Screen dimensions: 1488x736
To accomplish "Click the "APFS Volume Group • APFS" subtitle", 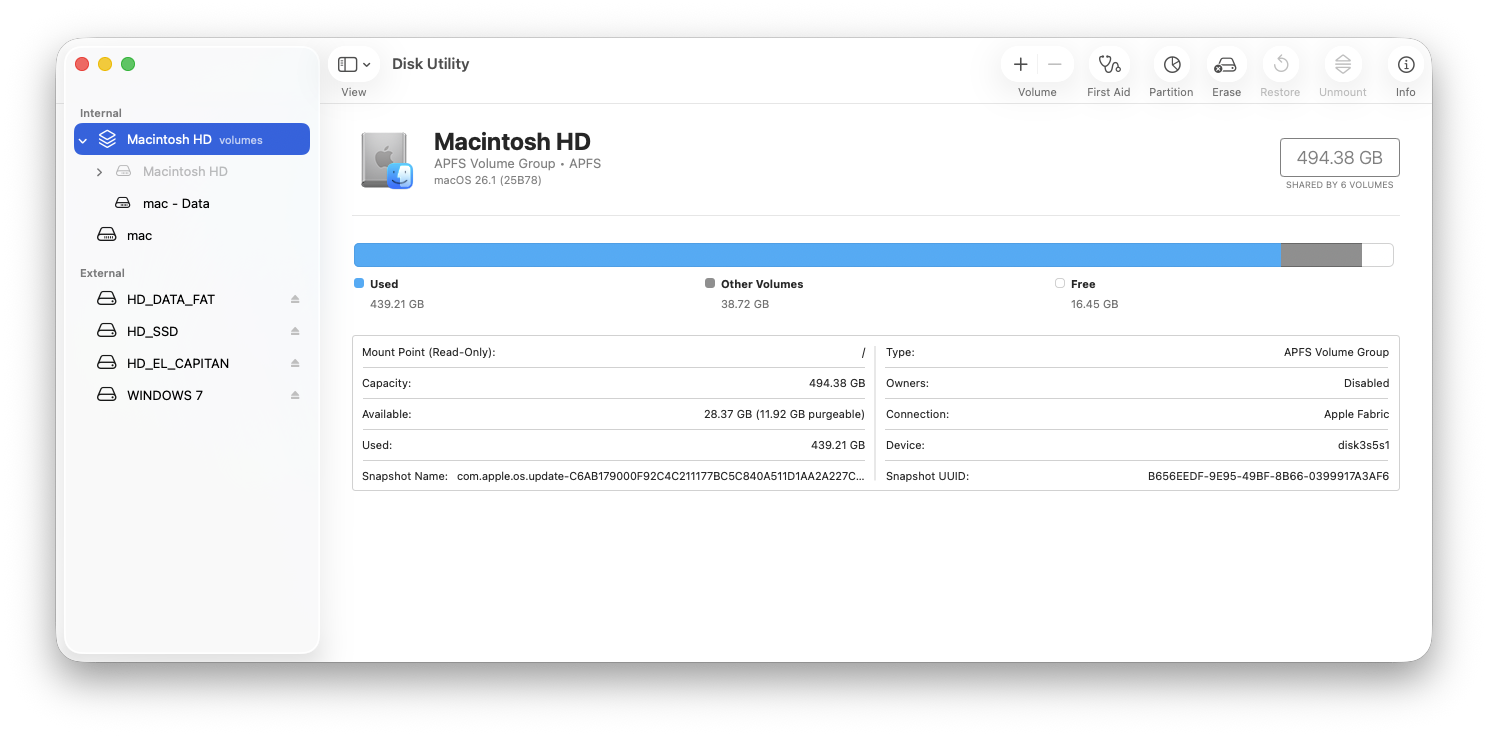I will [517, 163].
